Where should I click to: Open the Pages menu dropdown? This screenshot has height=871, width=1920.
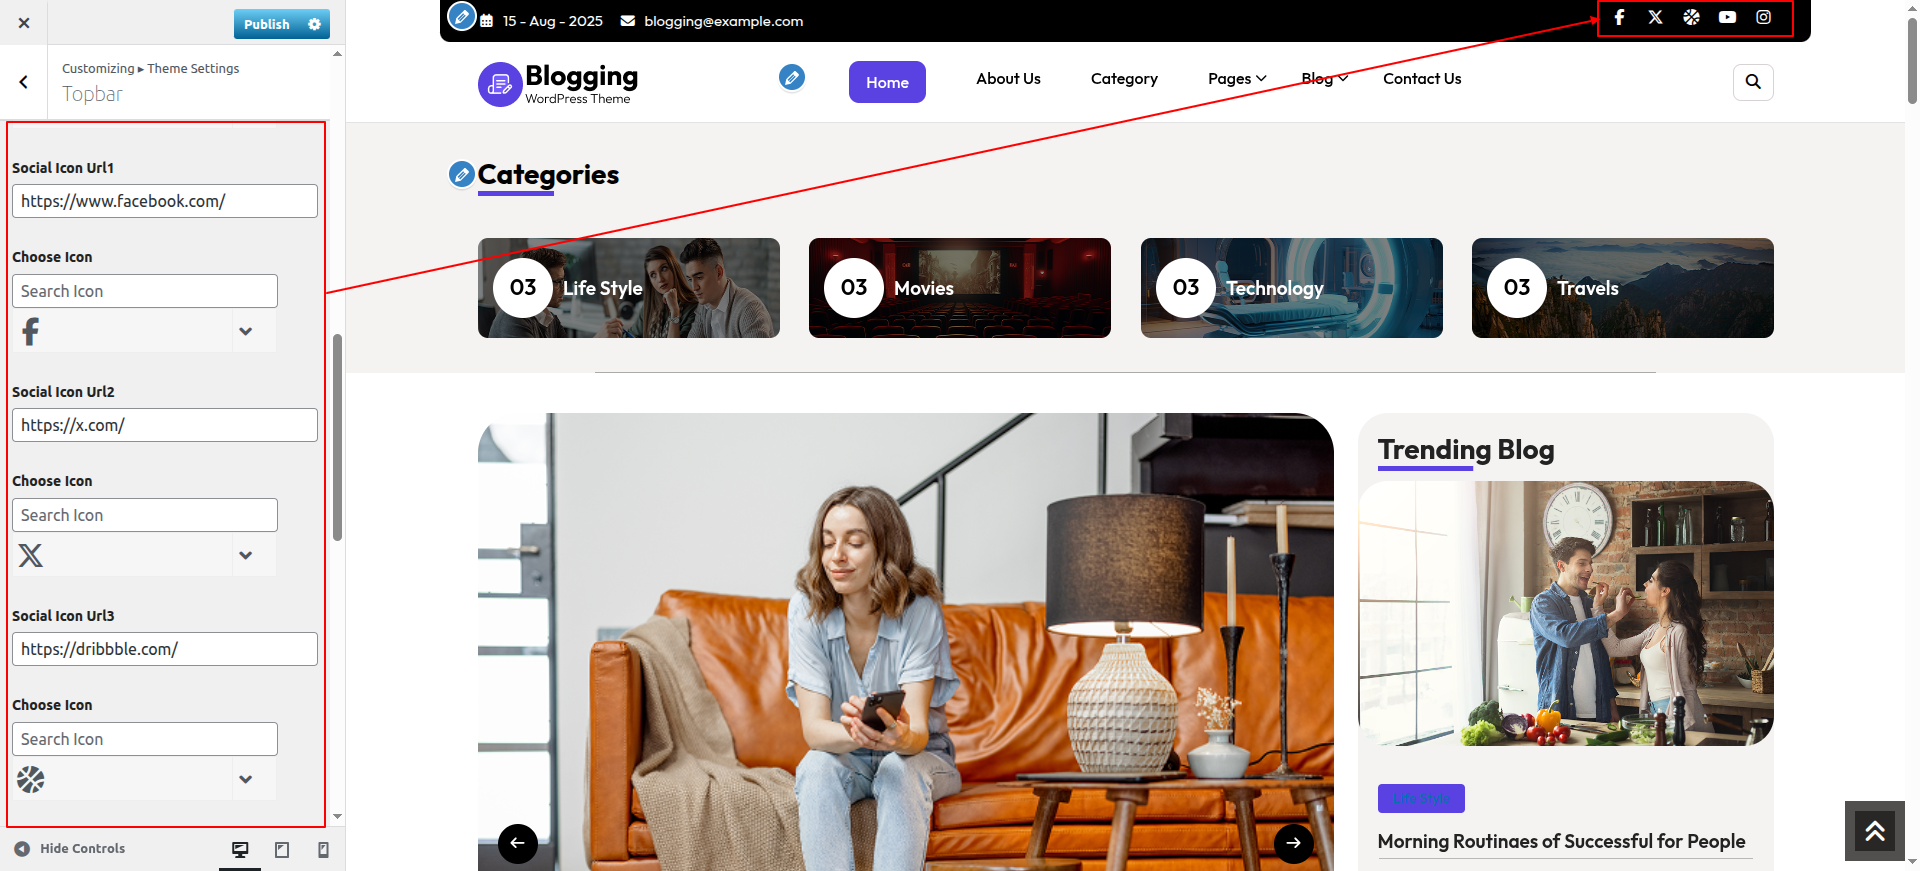(x=1236, y=79)
